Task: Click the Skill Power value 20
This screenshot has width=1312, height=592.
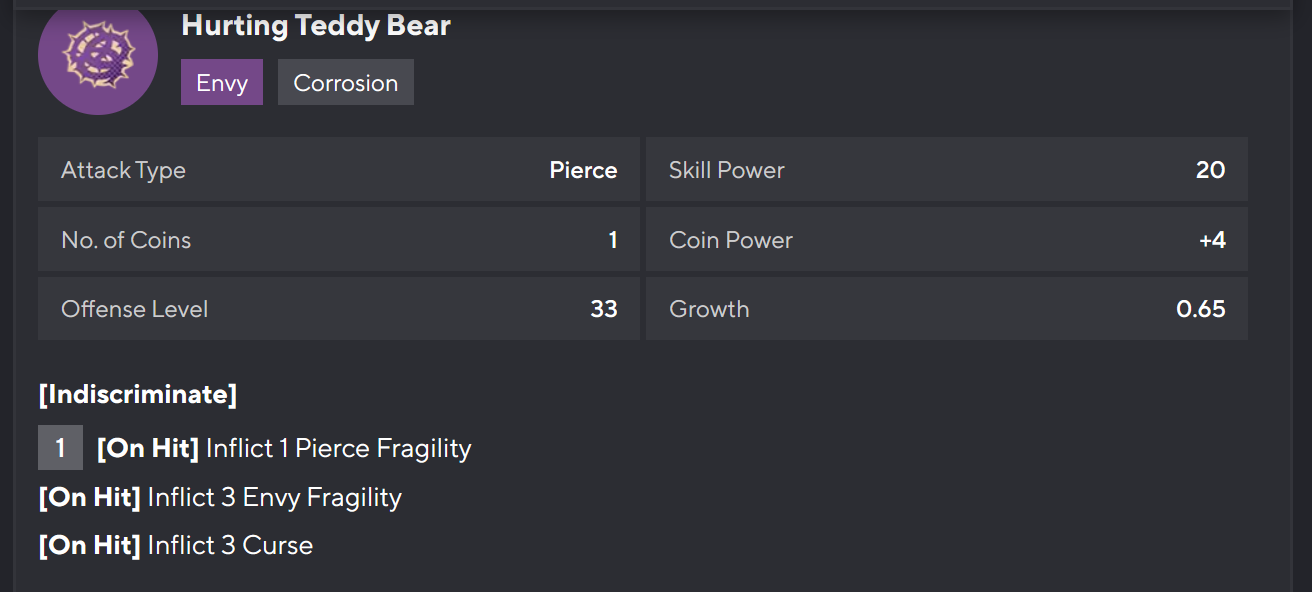Action: pyautogui.click(x=1210, y=170)
